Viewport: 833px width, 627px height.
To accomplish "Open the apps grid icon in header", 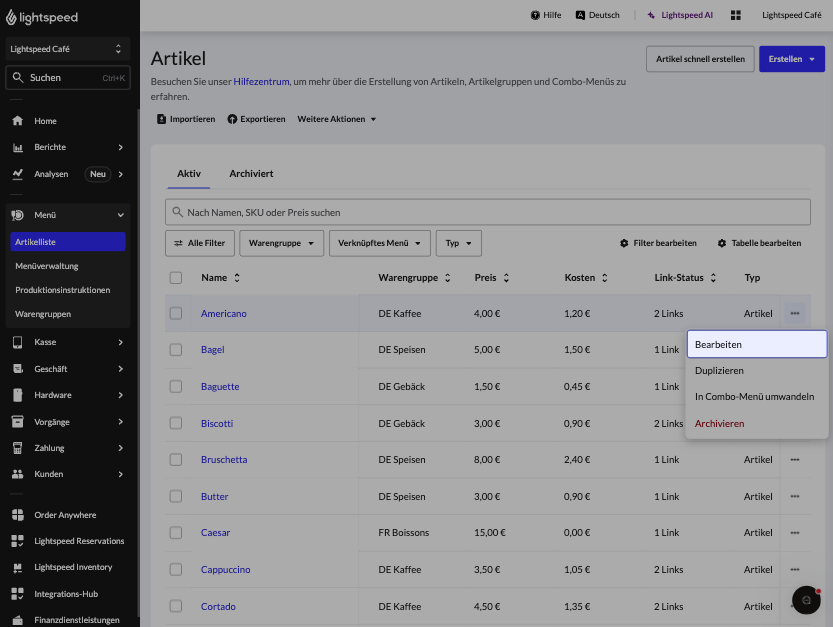I will point(735,15).
